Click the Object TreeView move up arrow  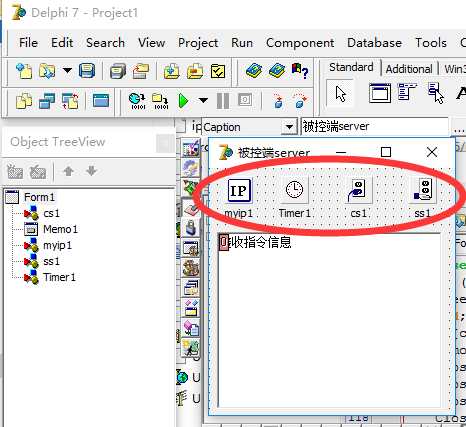[69, 171]
